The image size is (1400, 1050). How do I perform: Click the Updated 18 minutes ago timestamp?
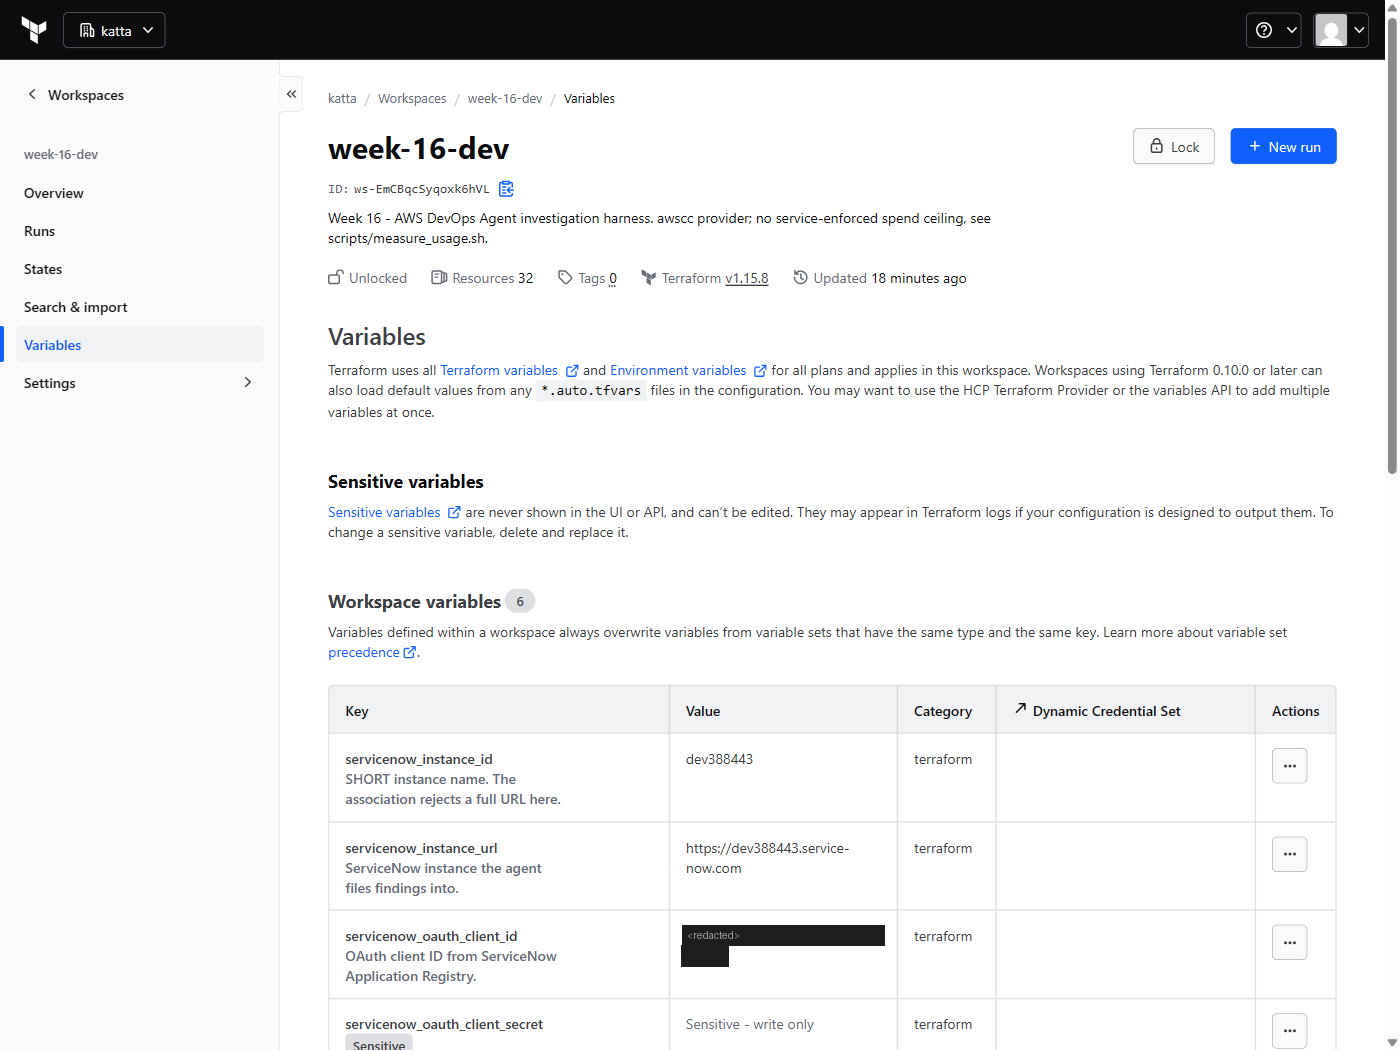[x=880, y=278]
